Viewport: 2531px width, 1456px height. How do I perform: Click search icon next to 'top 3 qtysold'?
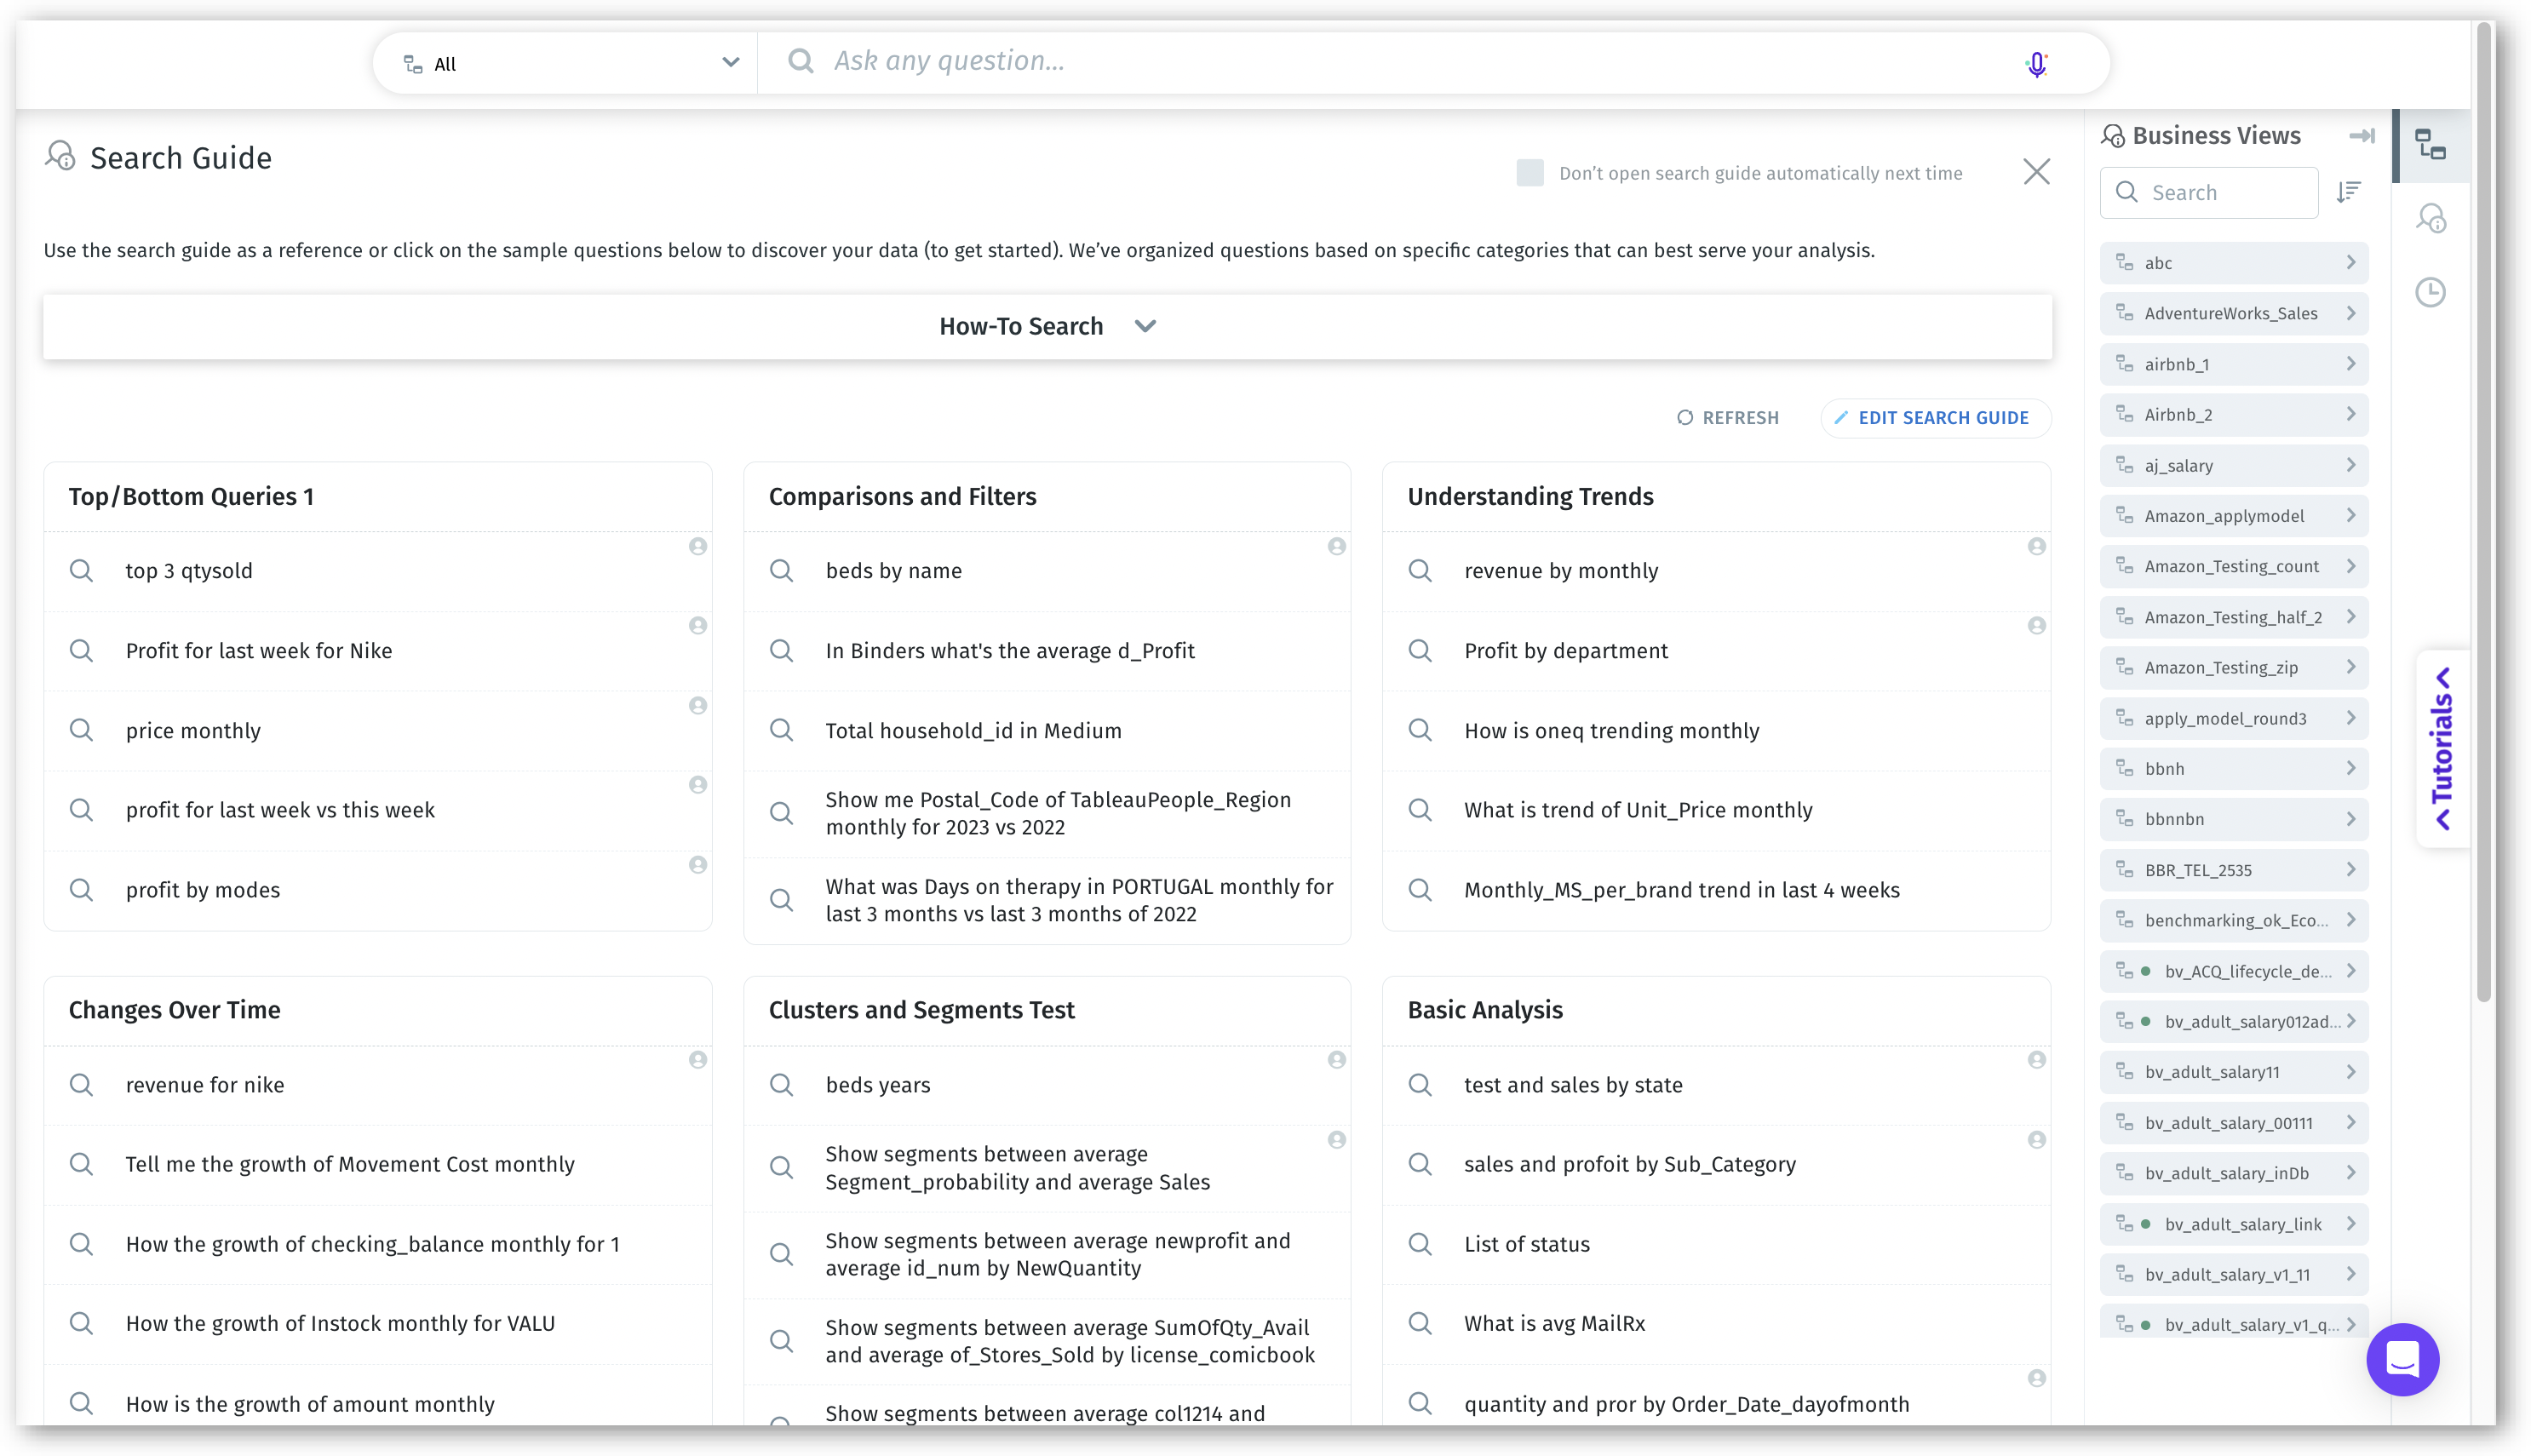coord(82,571)
